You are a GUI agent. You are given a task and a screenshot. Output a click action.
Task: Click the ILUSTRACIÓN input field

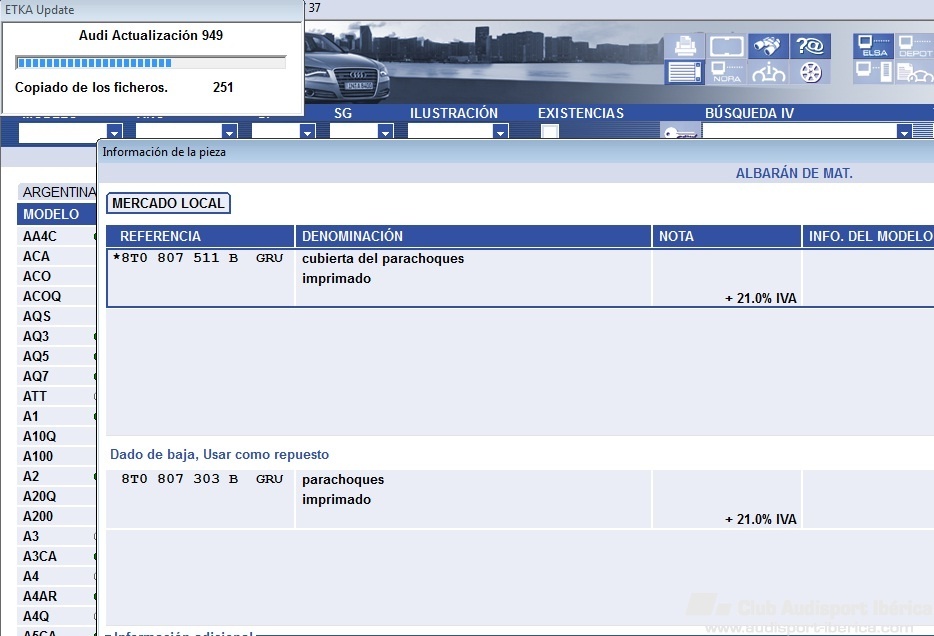pos(450,131)
